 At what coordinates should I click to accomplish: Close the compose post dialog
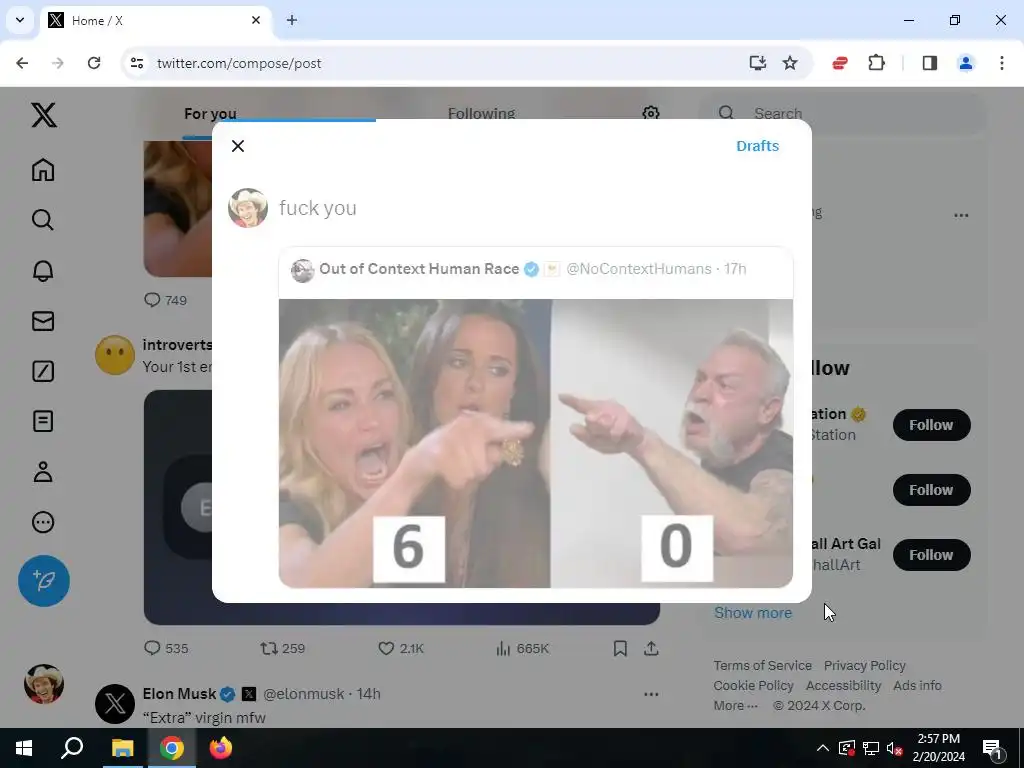(x=238, y=146)
